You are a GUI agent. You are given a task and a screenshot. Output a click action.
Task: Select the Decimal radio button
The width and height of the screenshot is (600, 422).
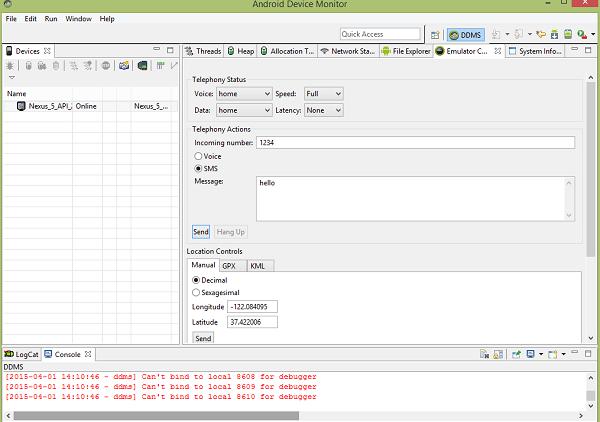[196, 280]
